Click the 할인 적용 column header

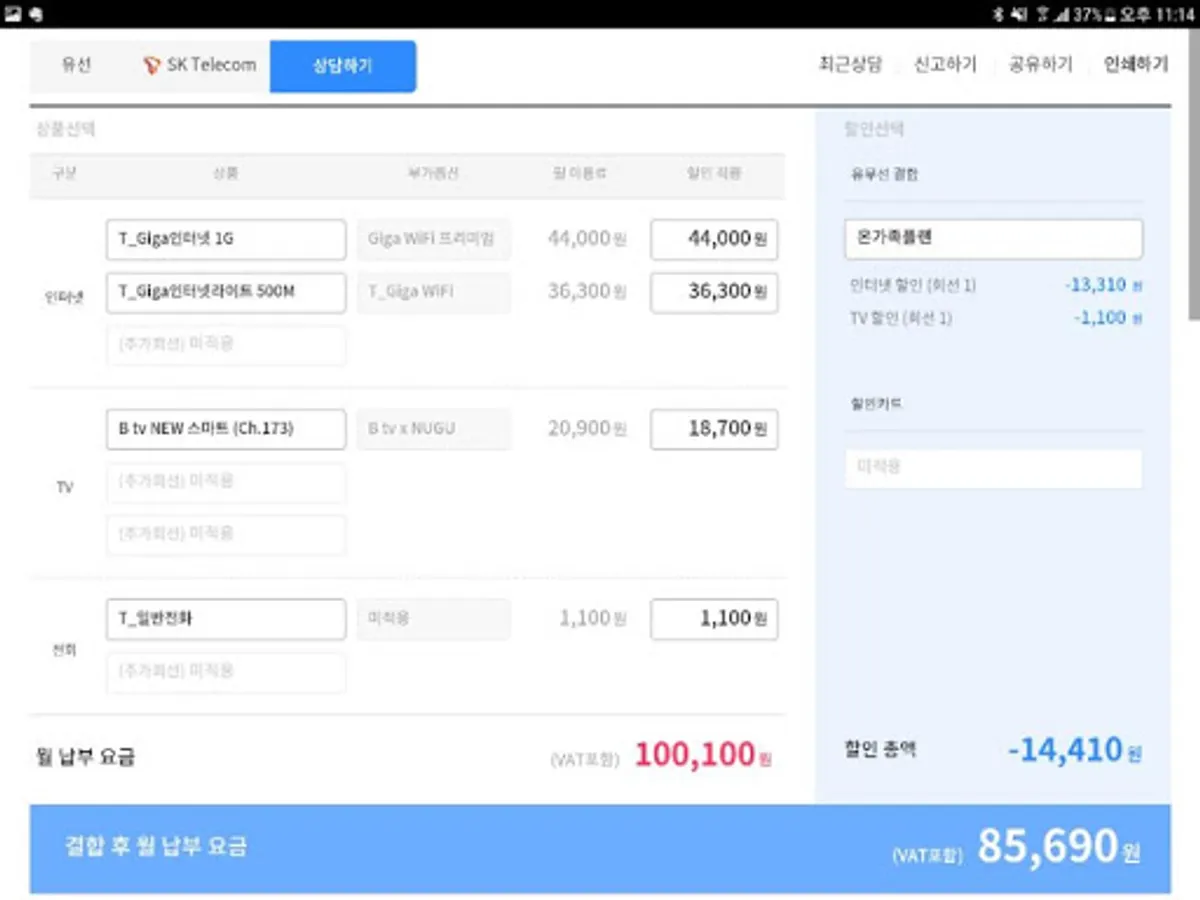click(715, 173)
